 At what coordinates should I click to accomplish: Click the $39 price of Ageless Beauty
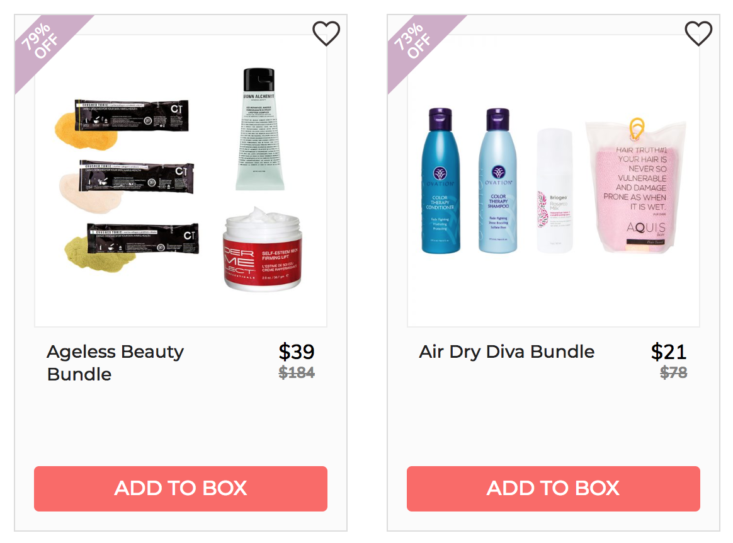[296, 351]
